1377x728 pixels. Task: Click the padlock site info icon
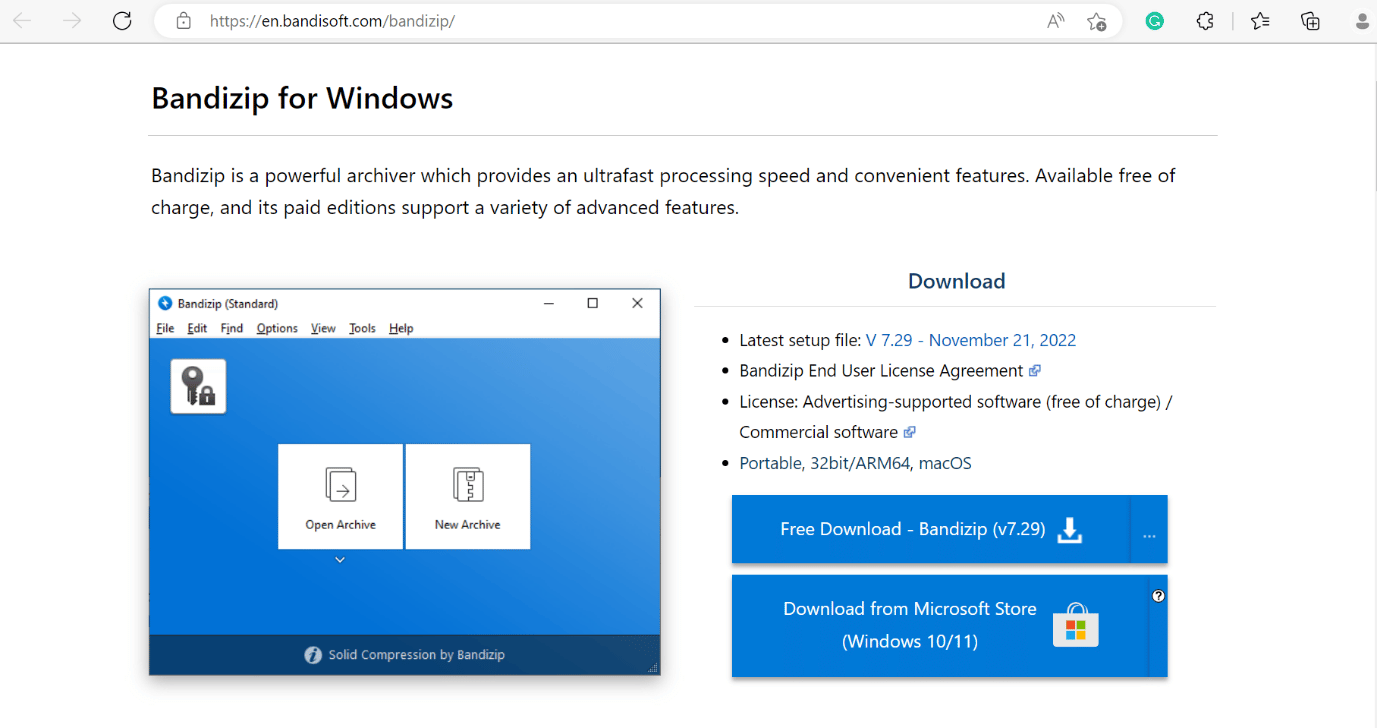[183, 21]
